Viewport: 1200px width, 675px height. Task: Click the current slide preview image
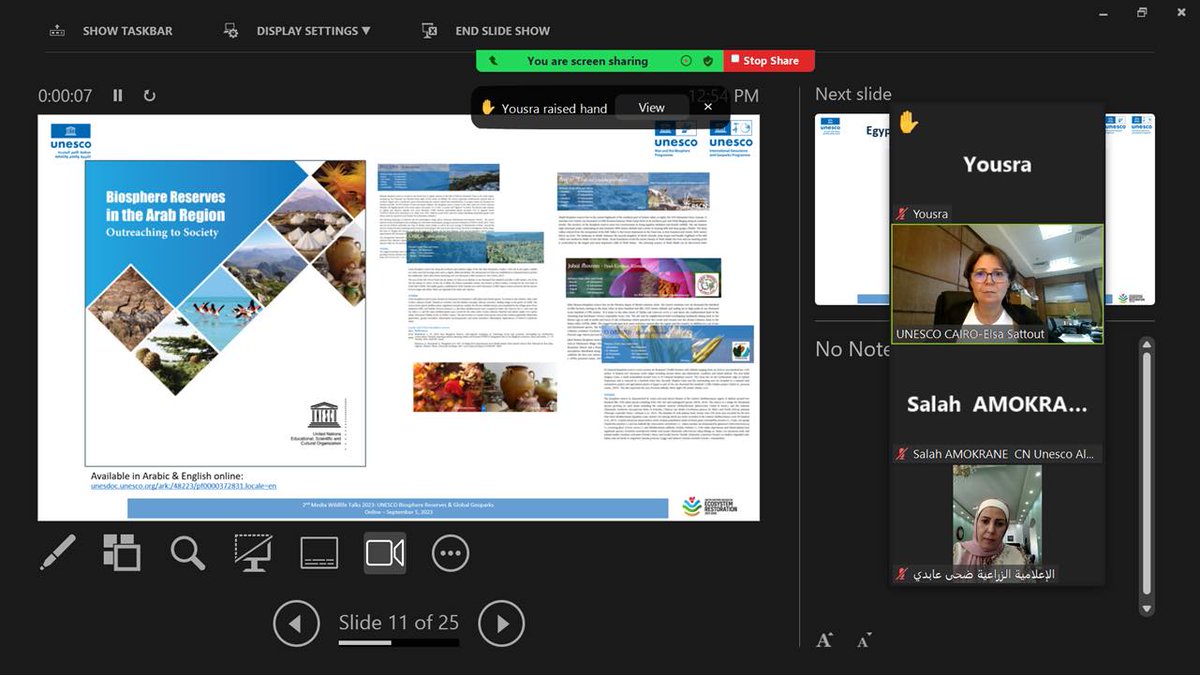tap(398, 318)
